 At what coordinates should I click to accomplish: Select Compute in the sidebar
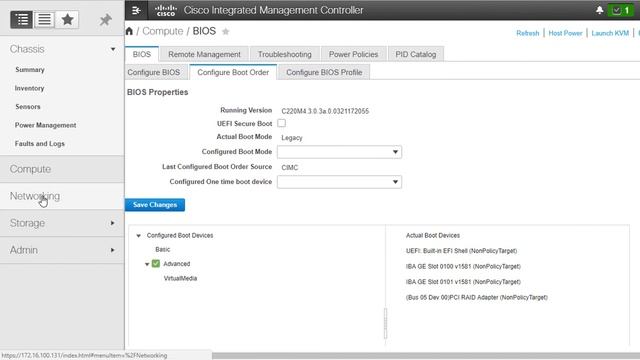(x=62, y=169)
